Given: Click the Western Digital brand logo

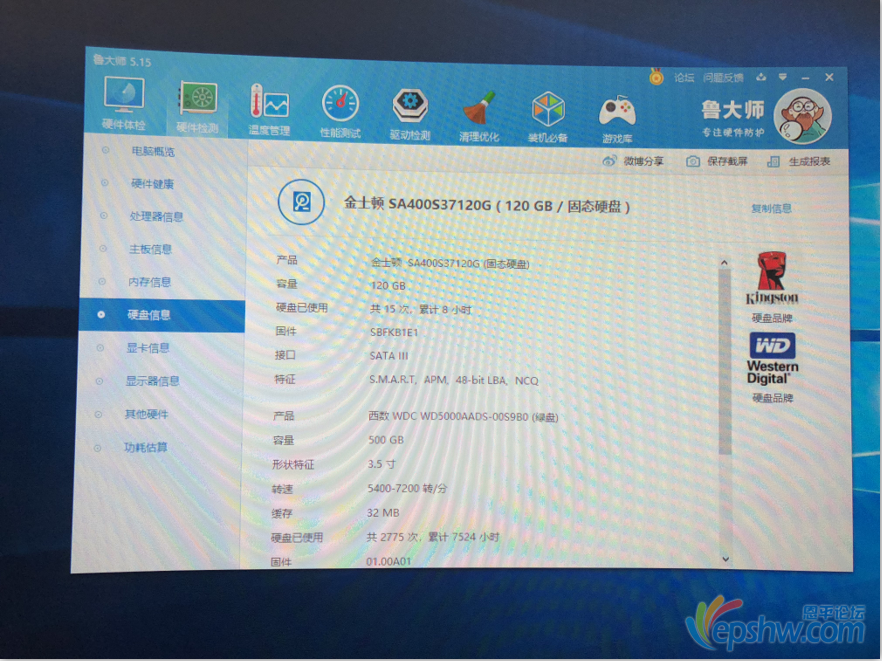Looking at the screenshot, I should (772, 359).
